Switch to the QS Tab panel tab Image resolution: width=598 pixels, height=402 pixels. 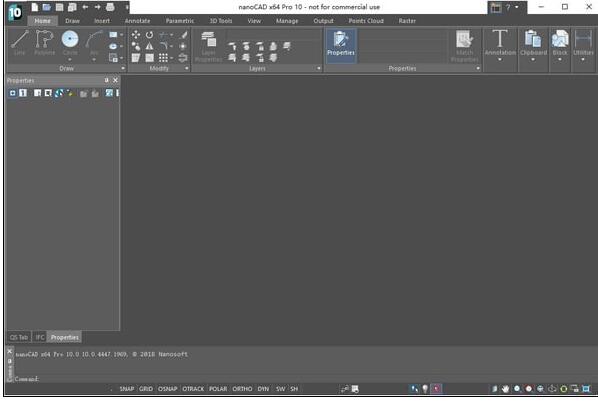[x=19, y=337]
